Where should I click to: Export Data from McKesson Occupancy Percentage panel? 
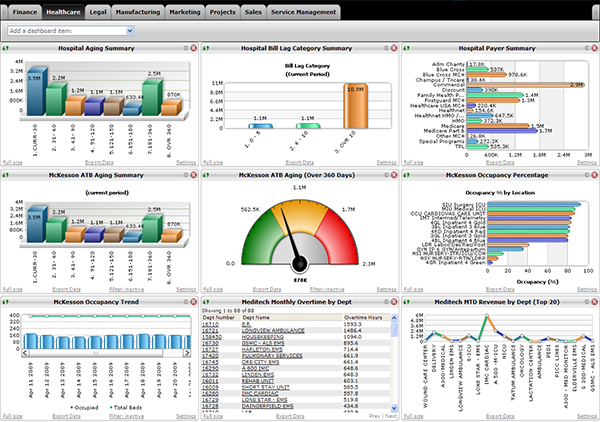(x=500, y=290)
